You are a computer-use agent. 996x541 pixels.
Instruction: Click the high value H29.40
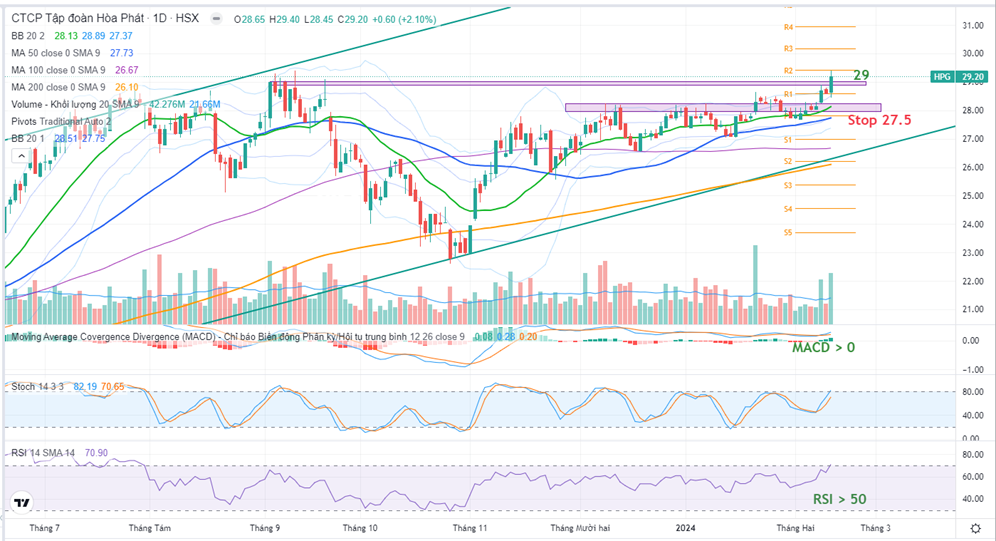285,20
